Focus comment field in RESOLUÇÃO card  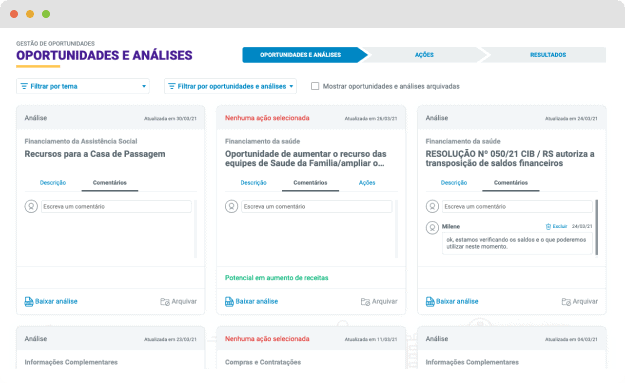tap(517, 206)
